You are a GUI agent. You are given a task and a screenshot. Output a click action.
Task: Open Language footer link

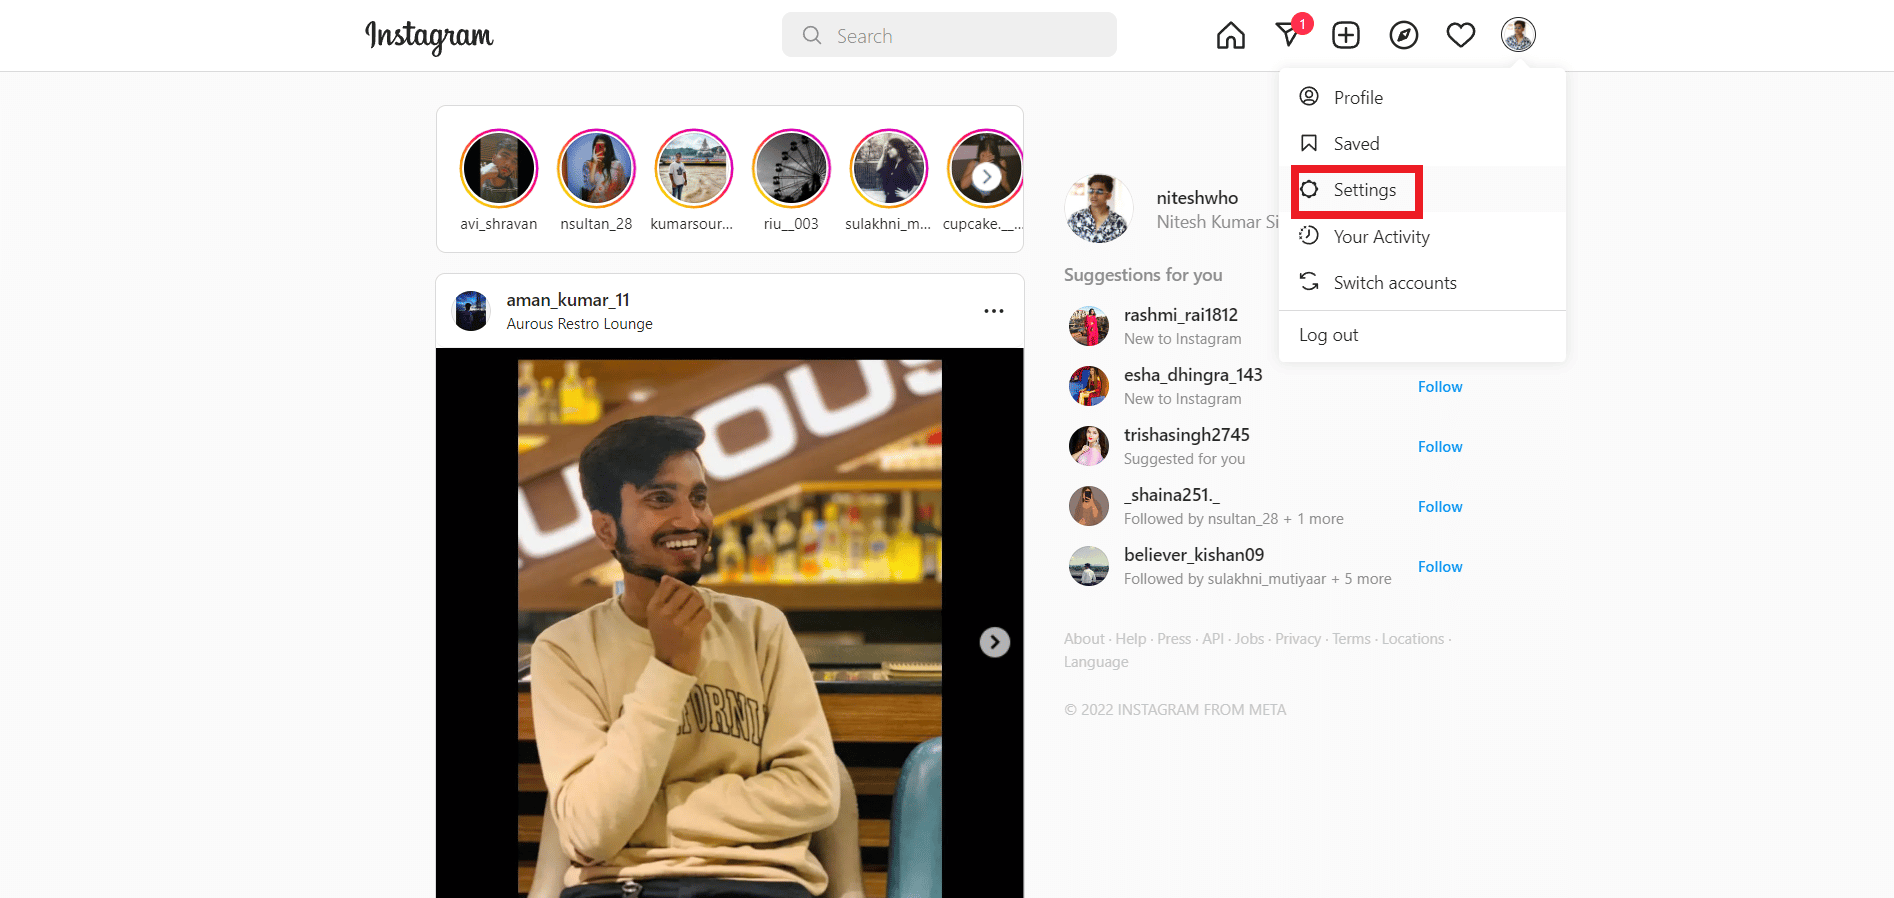point(1096,662)
